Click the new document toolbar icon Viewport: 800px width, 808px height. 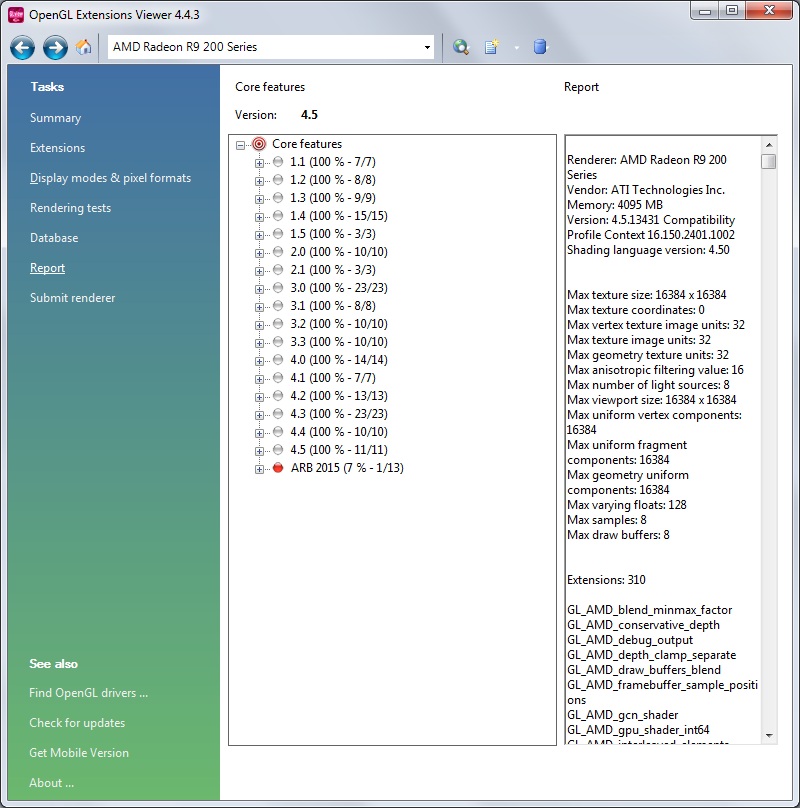pyautogui.click(x=492, y=47)
